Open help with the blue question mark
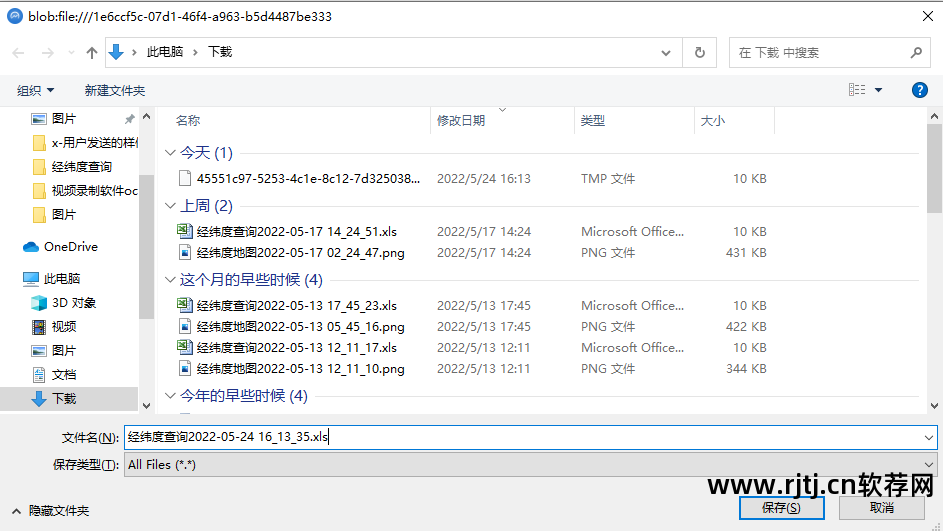This screenshot has width=943, height=531. tap(920, 90)
